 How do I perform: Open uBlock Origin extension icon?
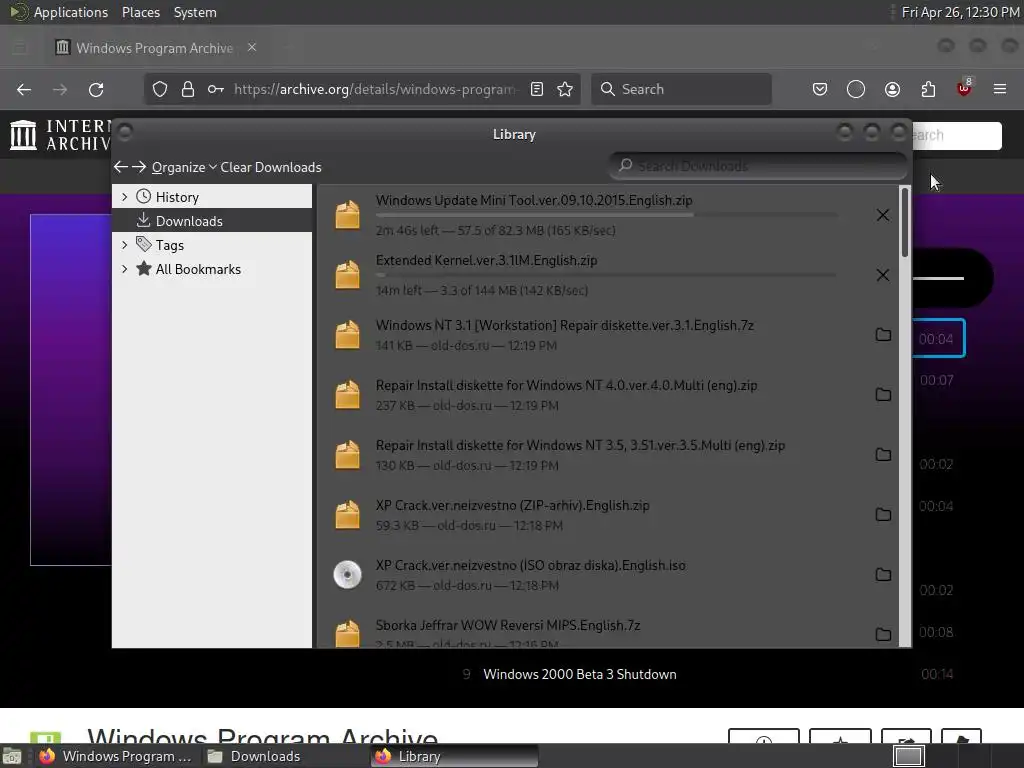(964, 88)
